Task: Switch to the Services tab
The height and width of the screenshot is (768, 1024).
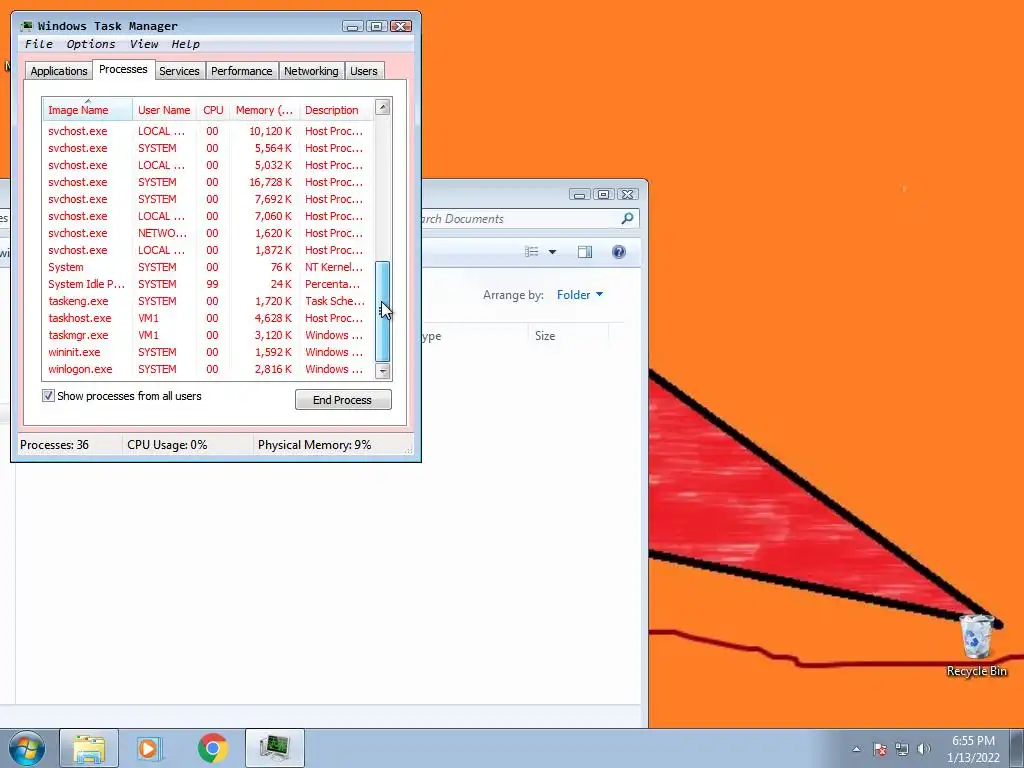Action: pos(179,71)
